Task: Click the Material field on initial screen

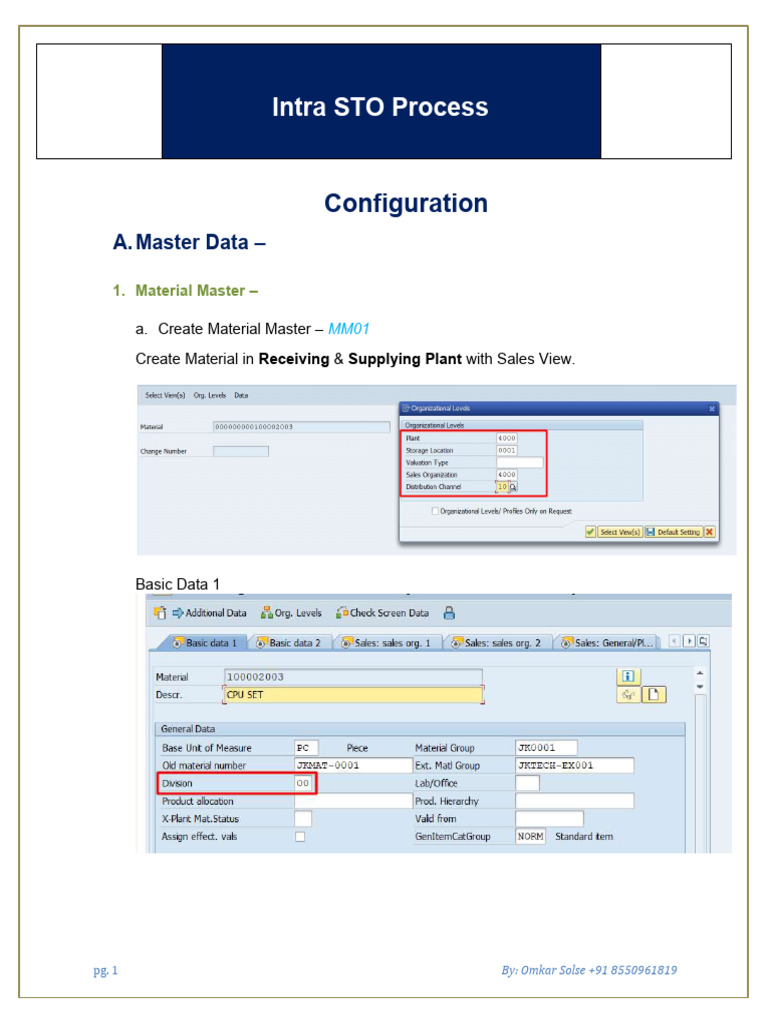Action: pyautogui.click(x=302, y=426)
